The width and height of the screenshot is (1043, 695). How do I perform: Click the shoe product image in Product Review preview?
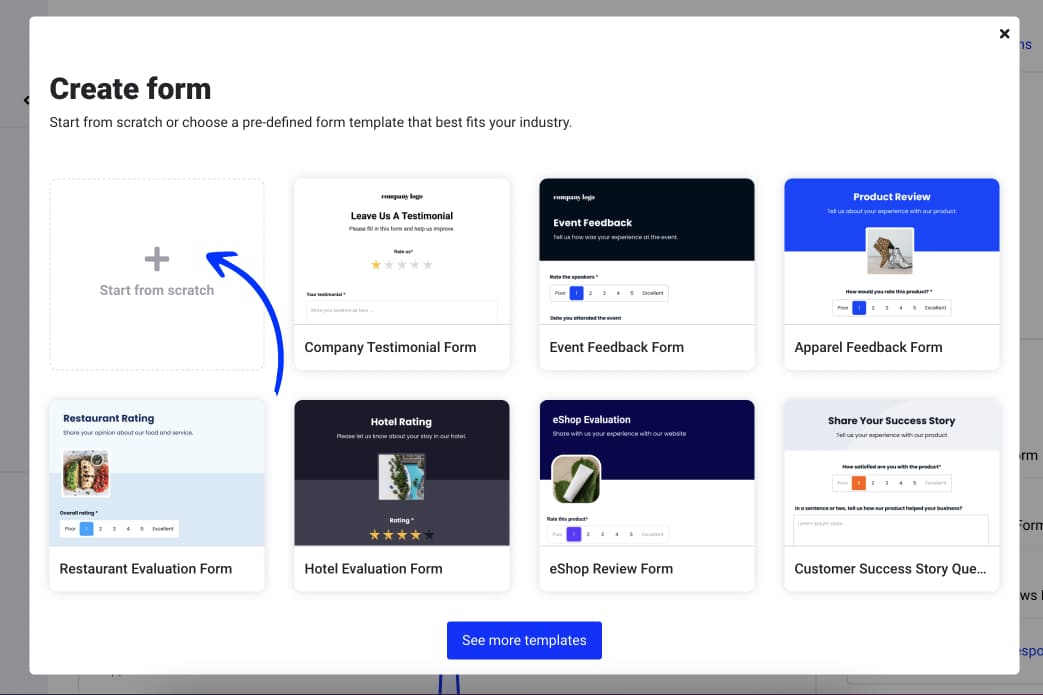[890, 251]
